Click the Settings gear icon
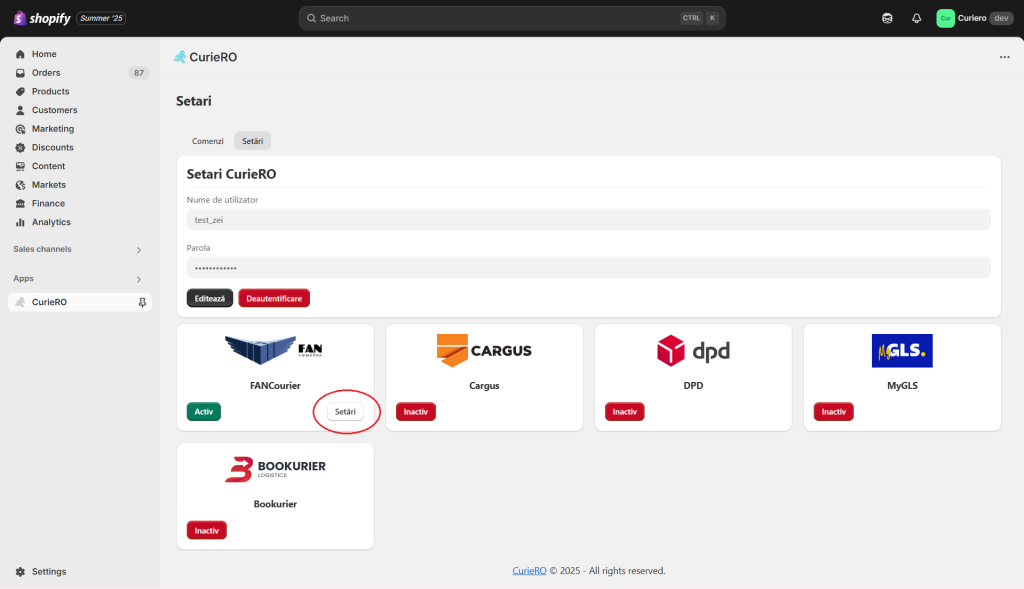 pos(20,572)
